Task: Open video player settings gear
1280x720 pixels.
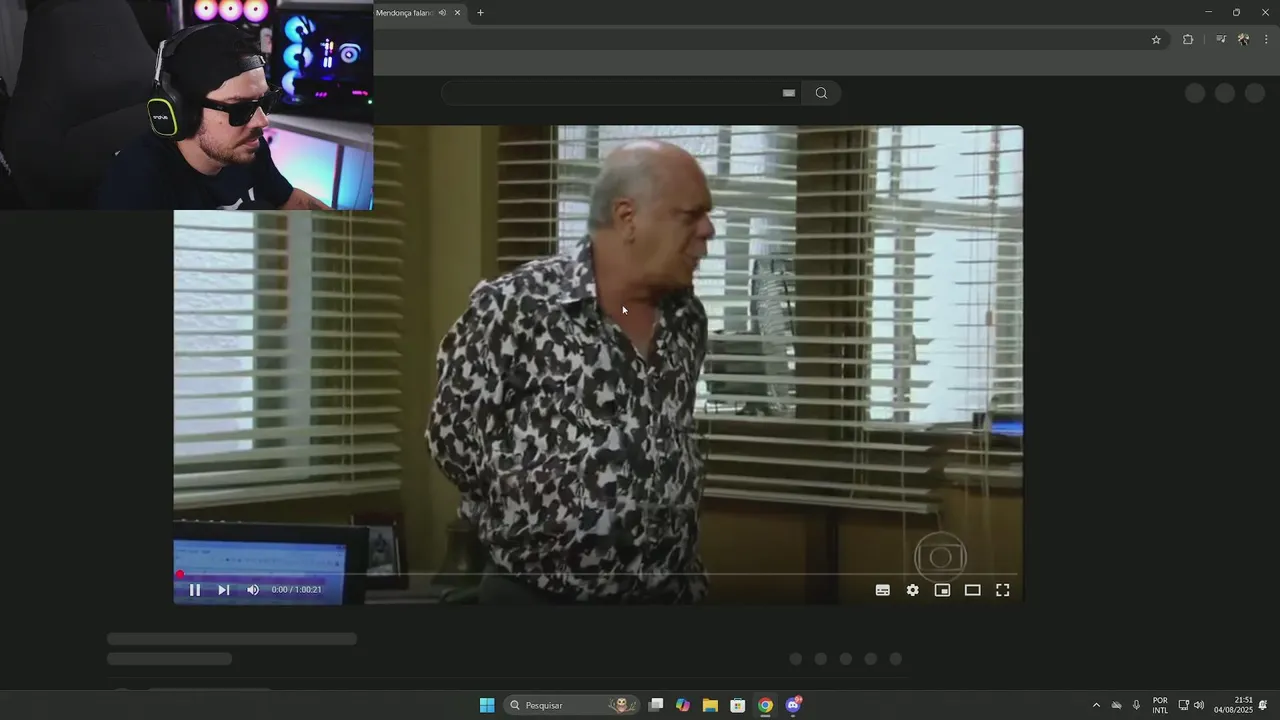Action: [x=913, y=590]
